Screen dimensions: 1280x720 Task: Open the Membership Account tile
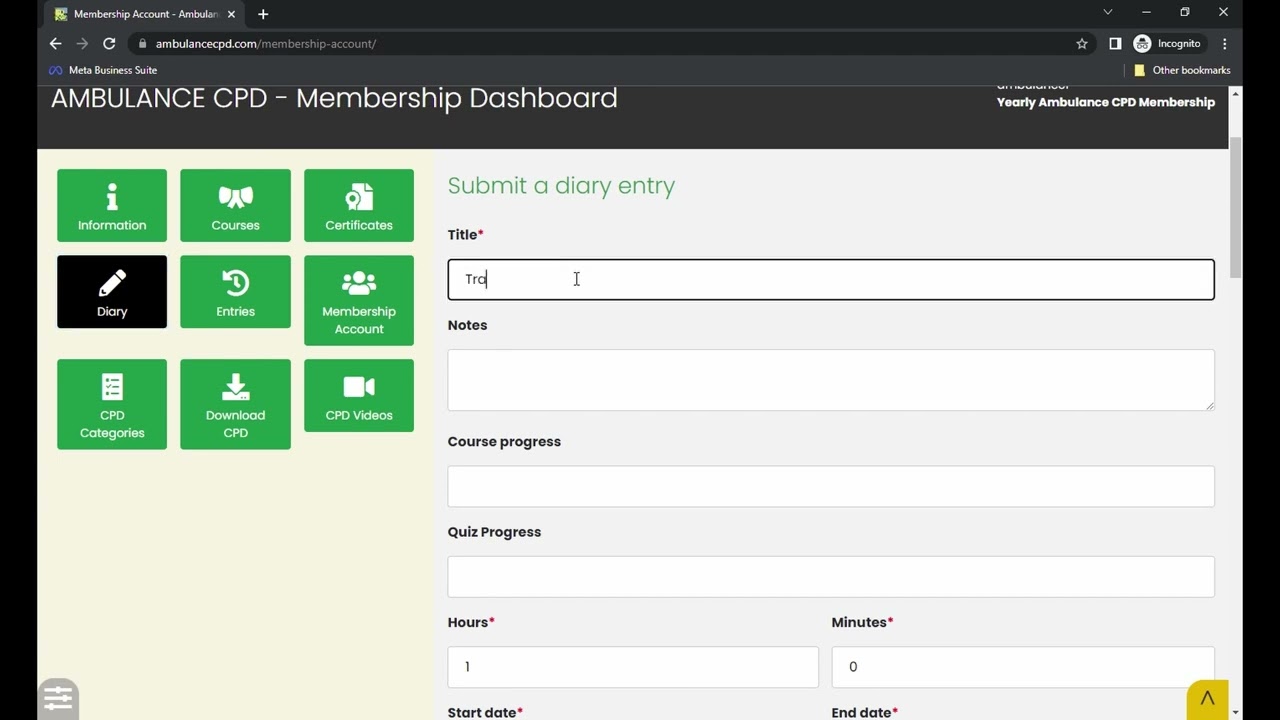click(x=359, y=300)
